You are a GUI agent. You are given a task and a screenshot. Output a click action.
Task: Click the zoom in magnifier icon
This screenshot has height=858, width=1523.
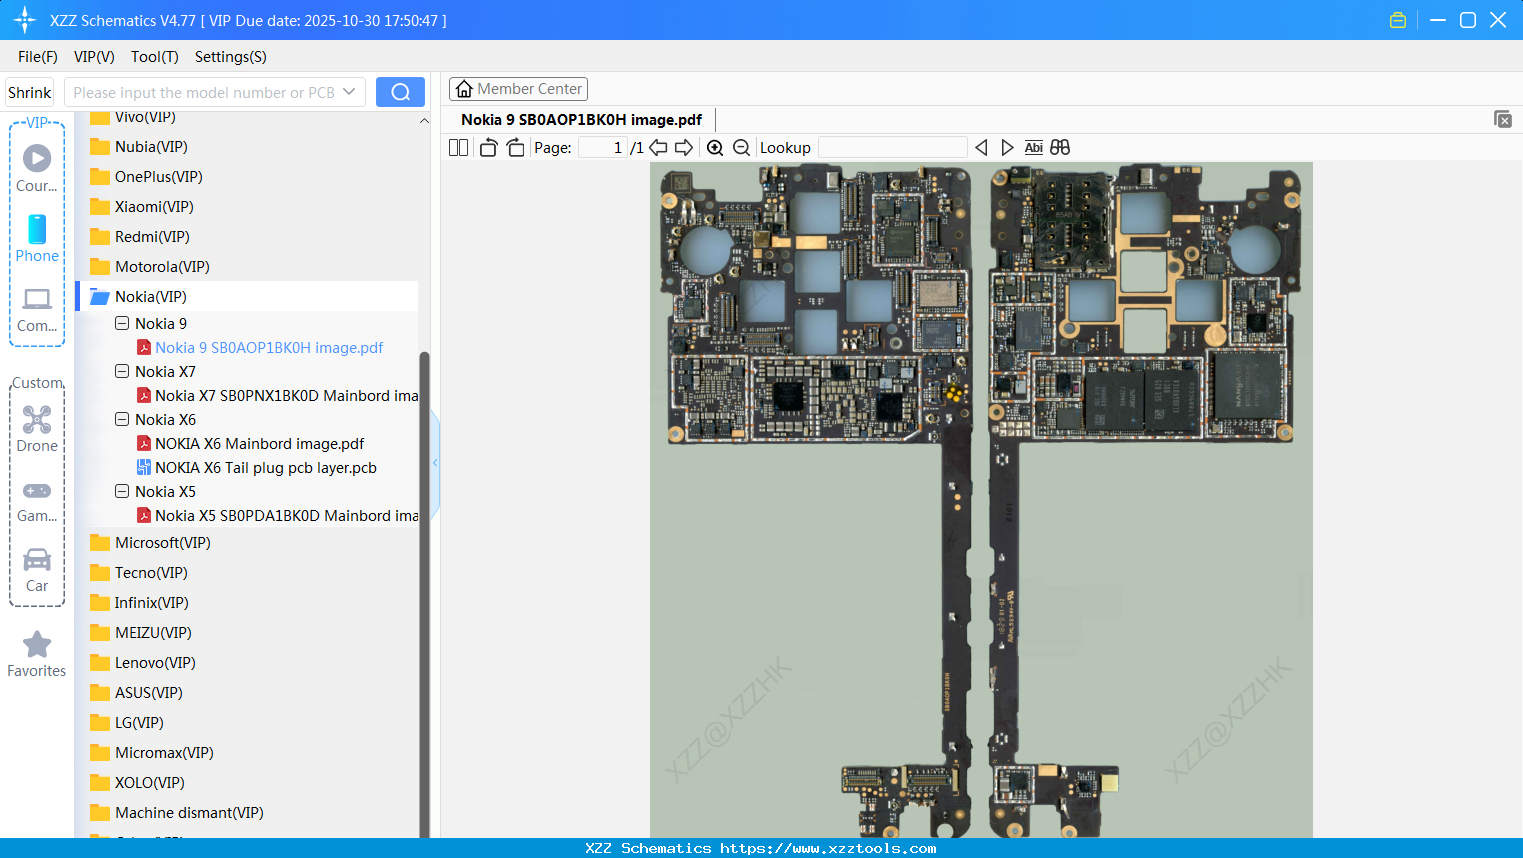tap(715, 148)
